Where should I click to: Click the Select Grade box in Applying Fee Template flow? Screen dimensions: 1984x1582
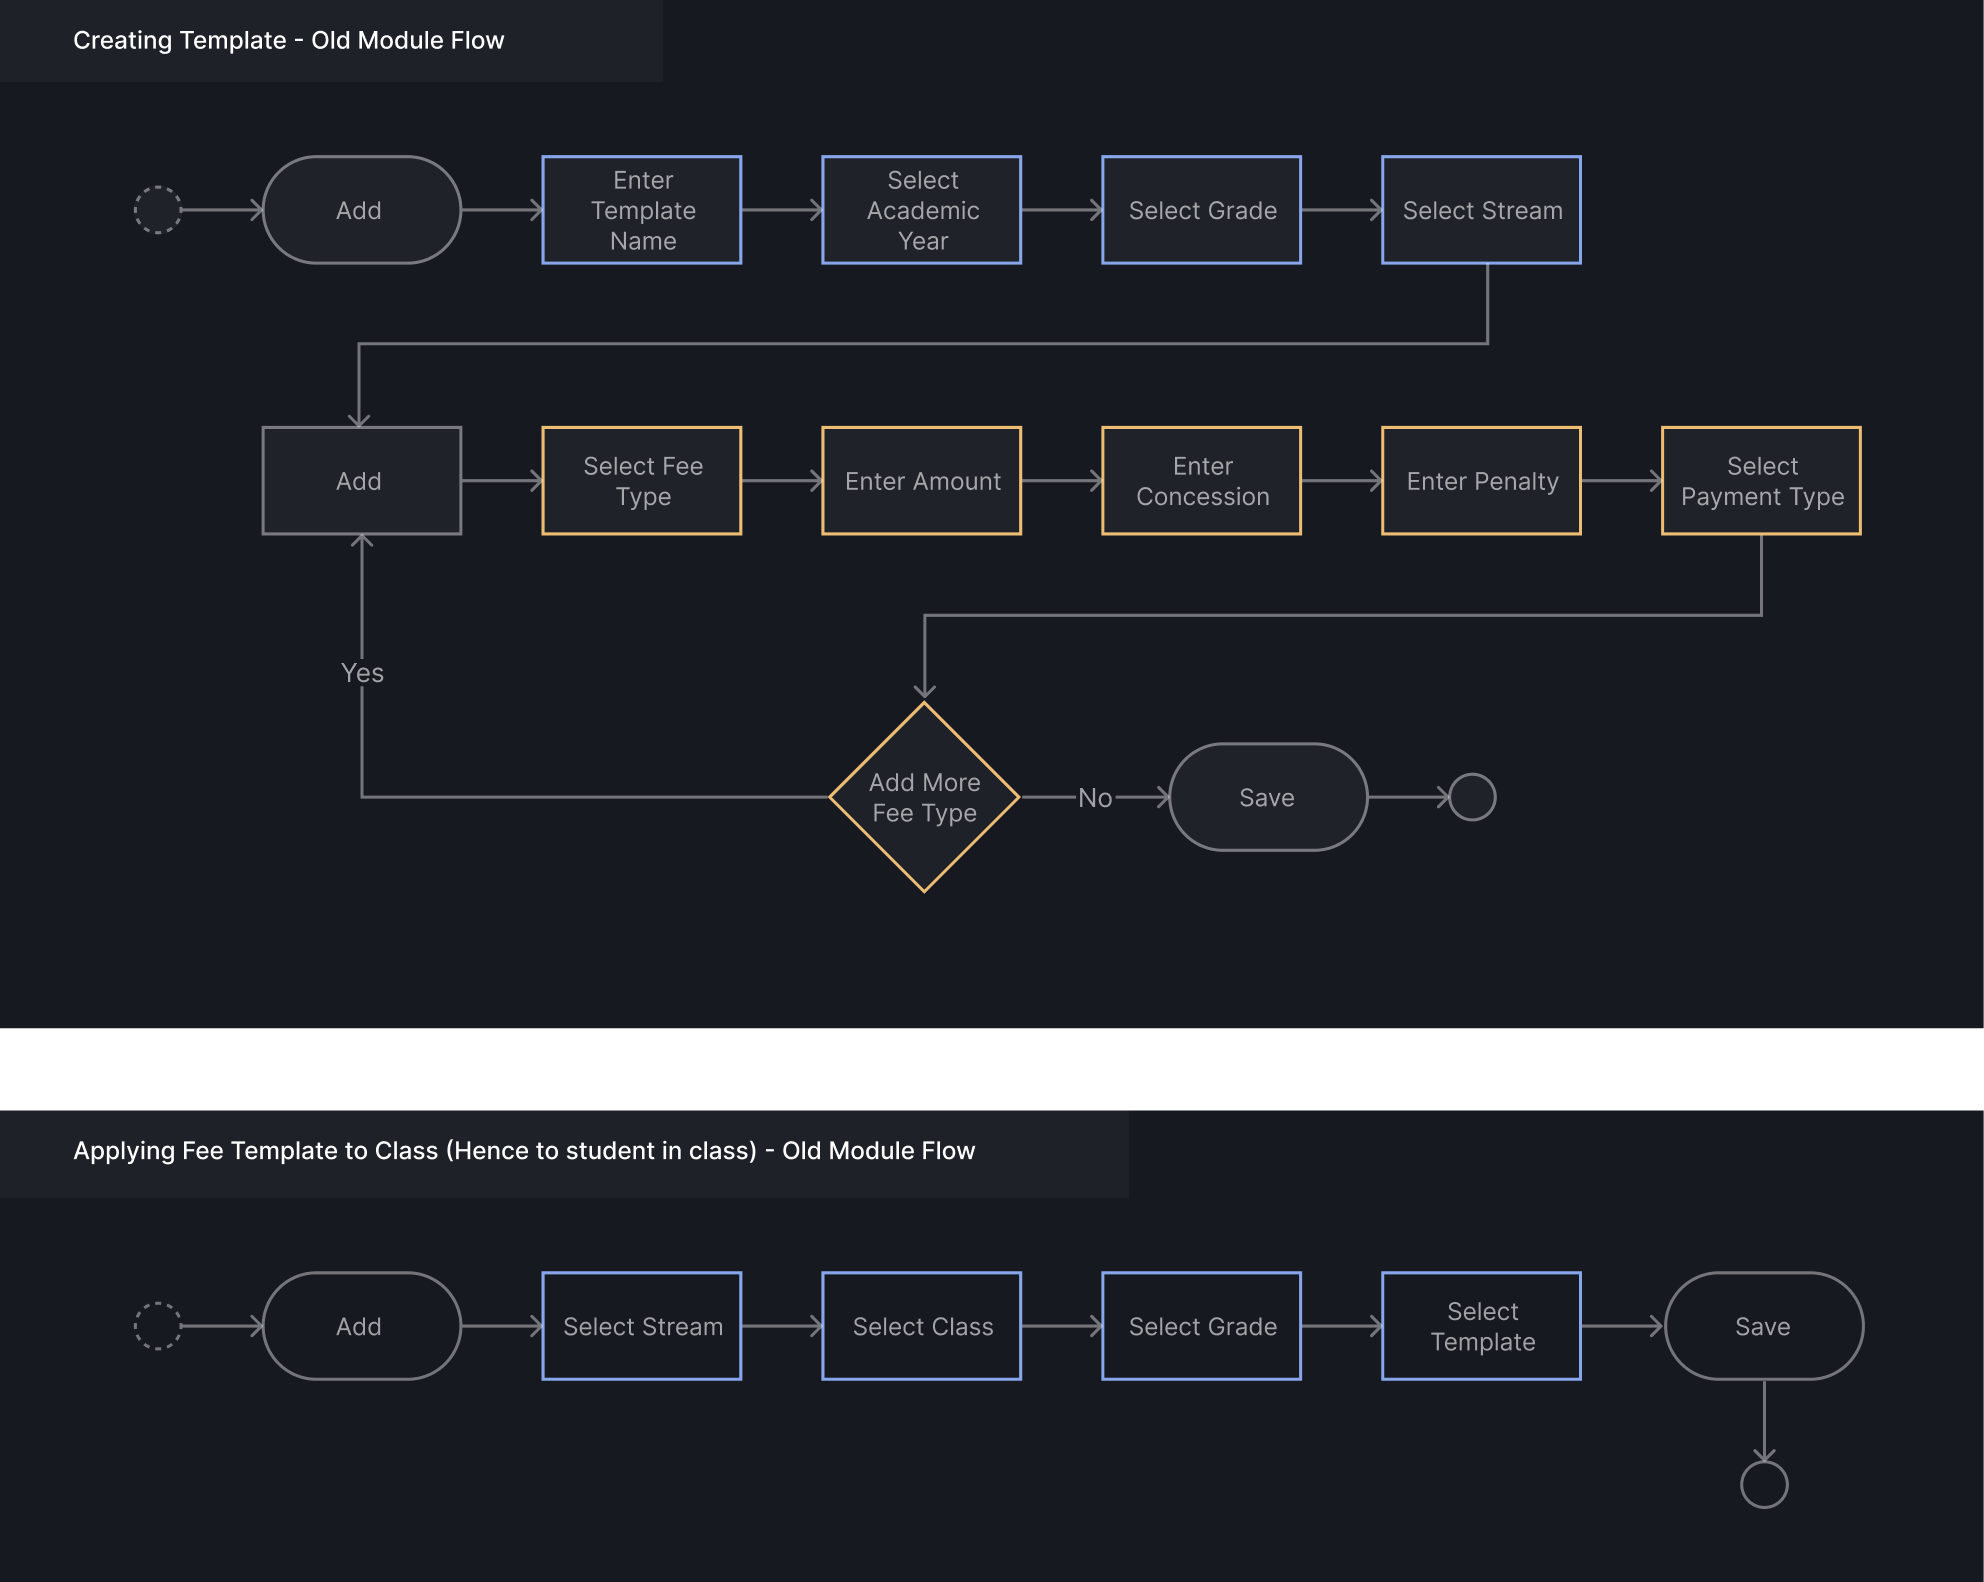[x=1202, y=1326]
